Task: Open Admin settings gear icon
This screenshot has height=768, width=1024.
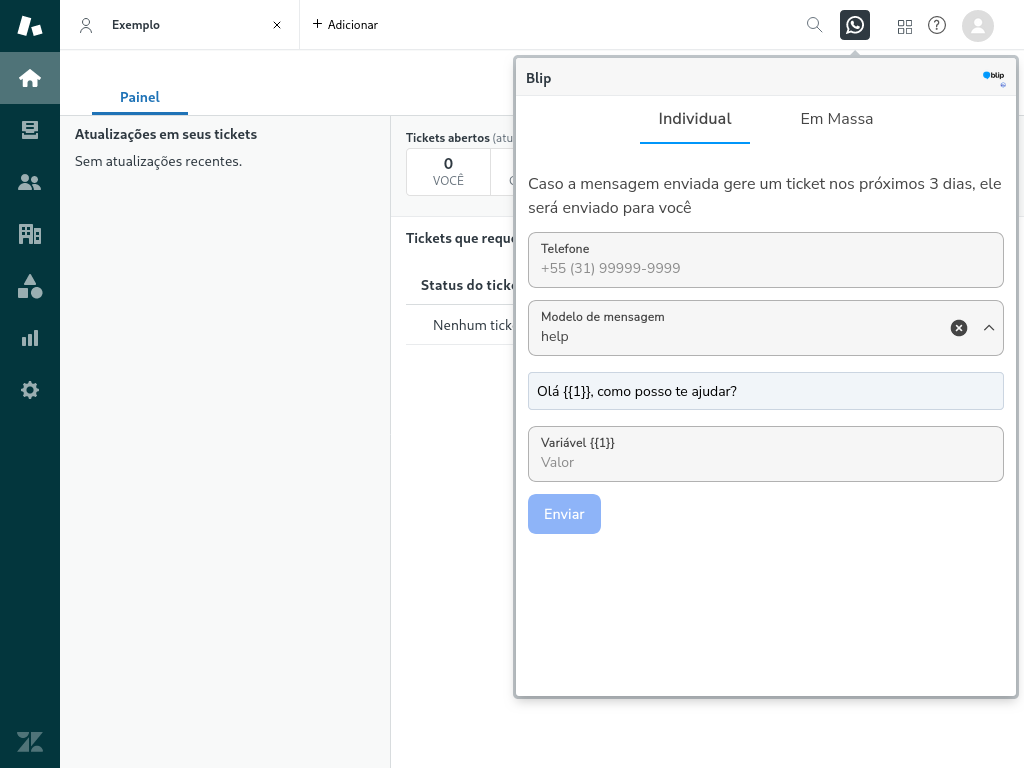Action: [30, 390]
